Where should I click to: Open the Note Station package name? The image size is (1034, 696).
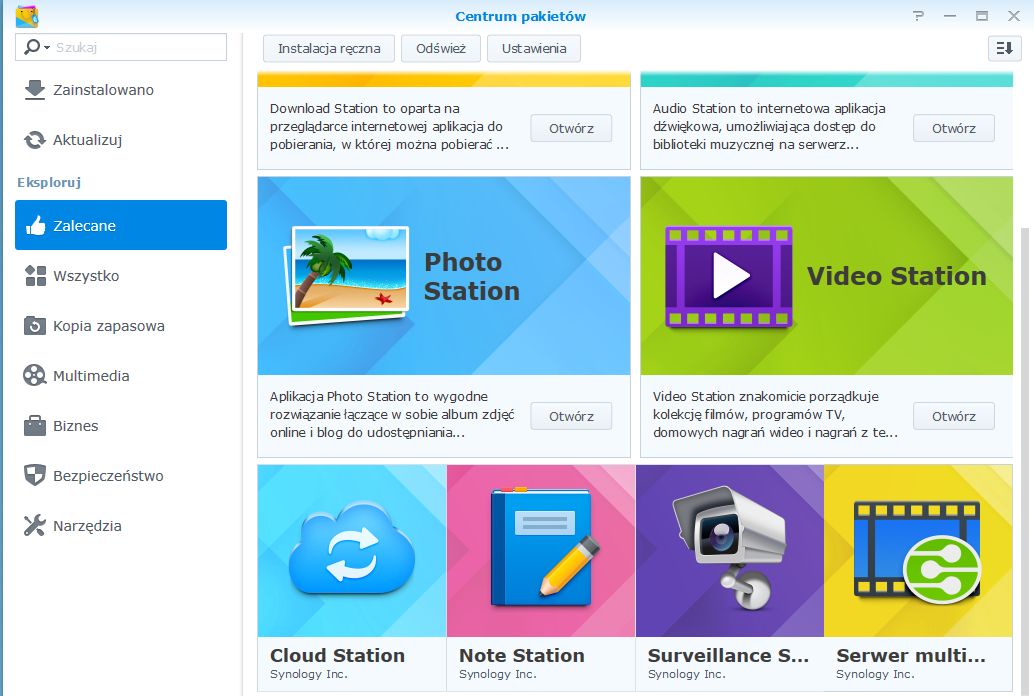[x=522, y=655]
